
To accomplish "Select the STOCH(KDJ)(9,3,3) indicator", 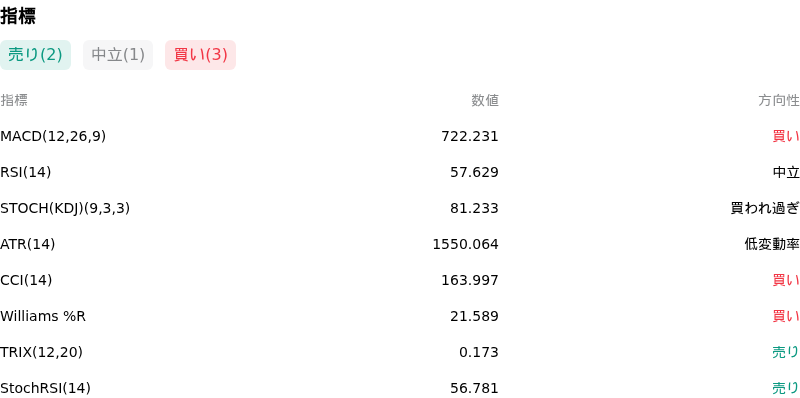I will [65, 208].
